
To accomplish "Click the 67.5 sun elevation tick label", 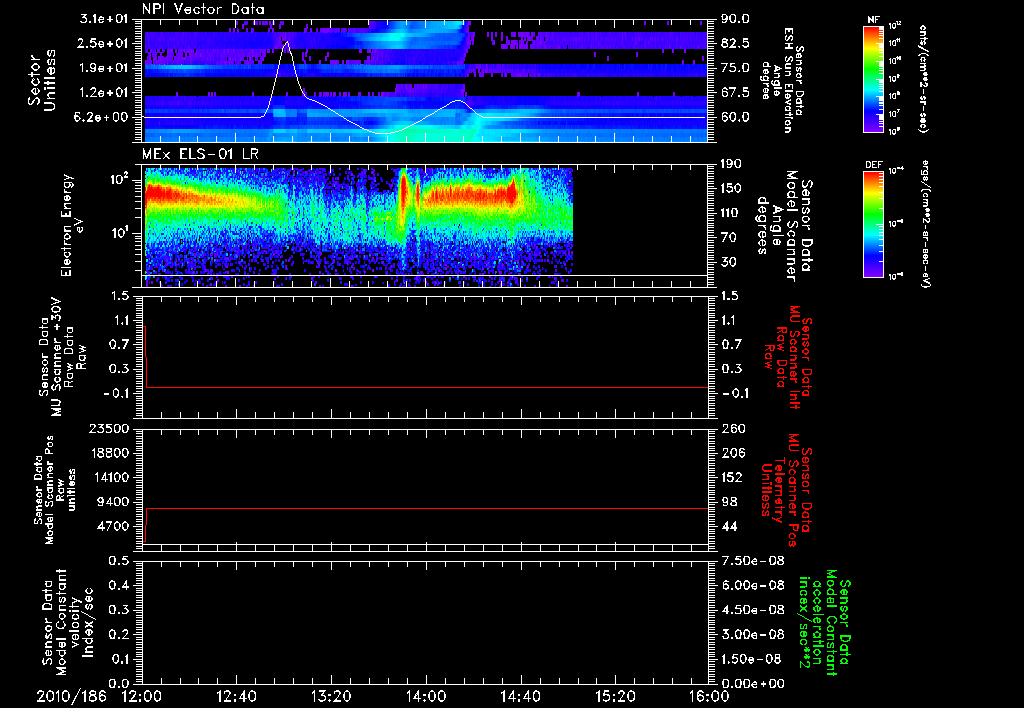I will point(735,93).
